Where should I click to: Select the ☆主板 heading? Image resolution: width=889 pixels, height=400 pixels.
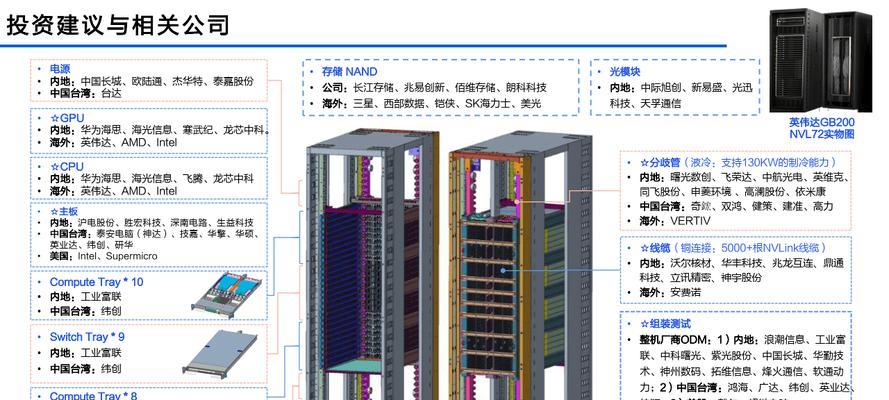point(64,211)
